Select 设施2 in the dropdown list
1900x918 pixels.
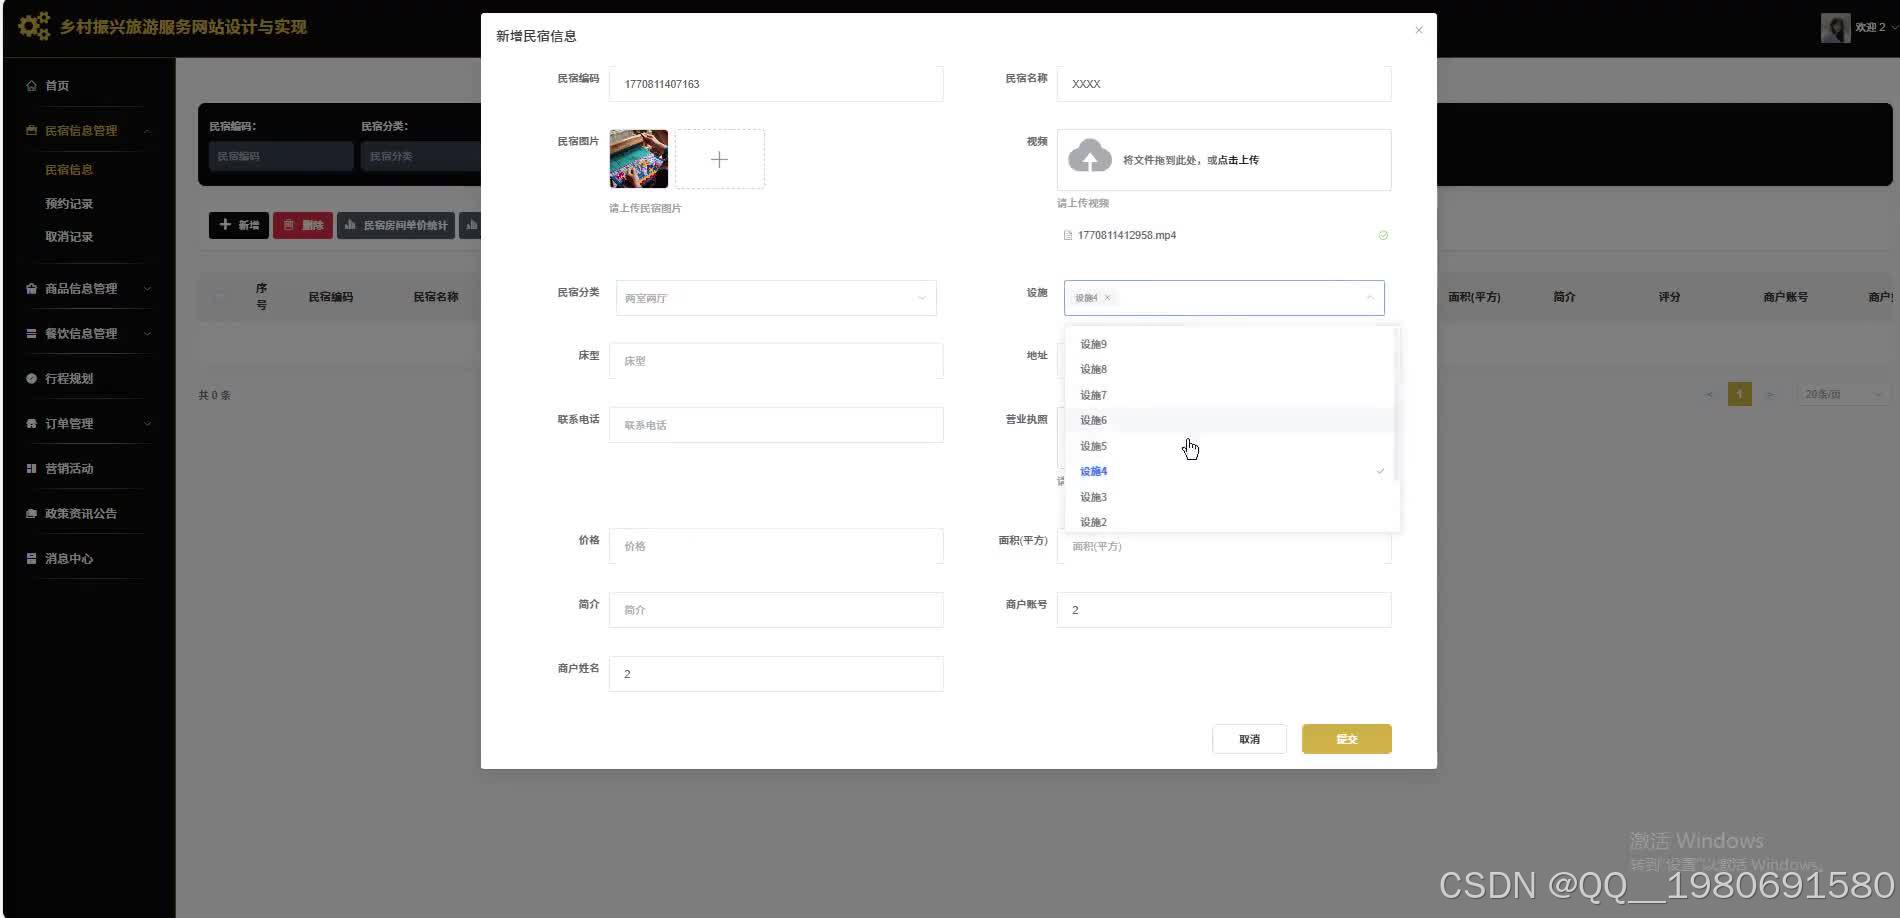click(x=1229, y=522)
